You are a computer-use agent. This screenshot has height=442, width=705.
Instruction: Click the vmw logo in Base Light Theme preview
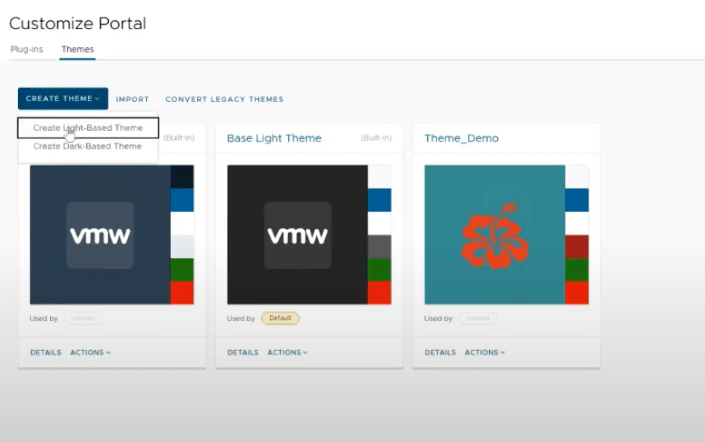(297, 235)
